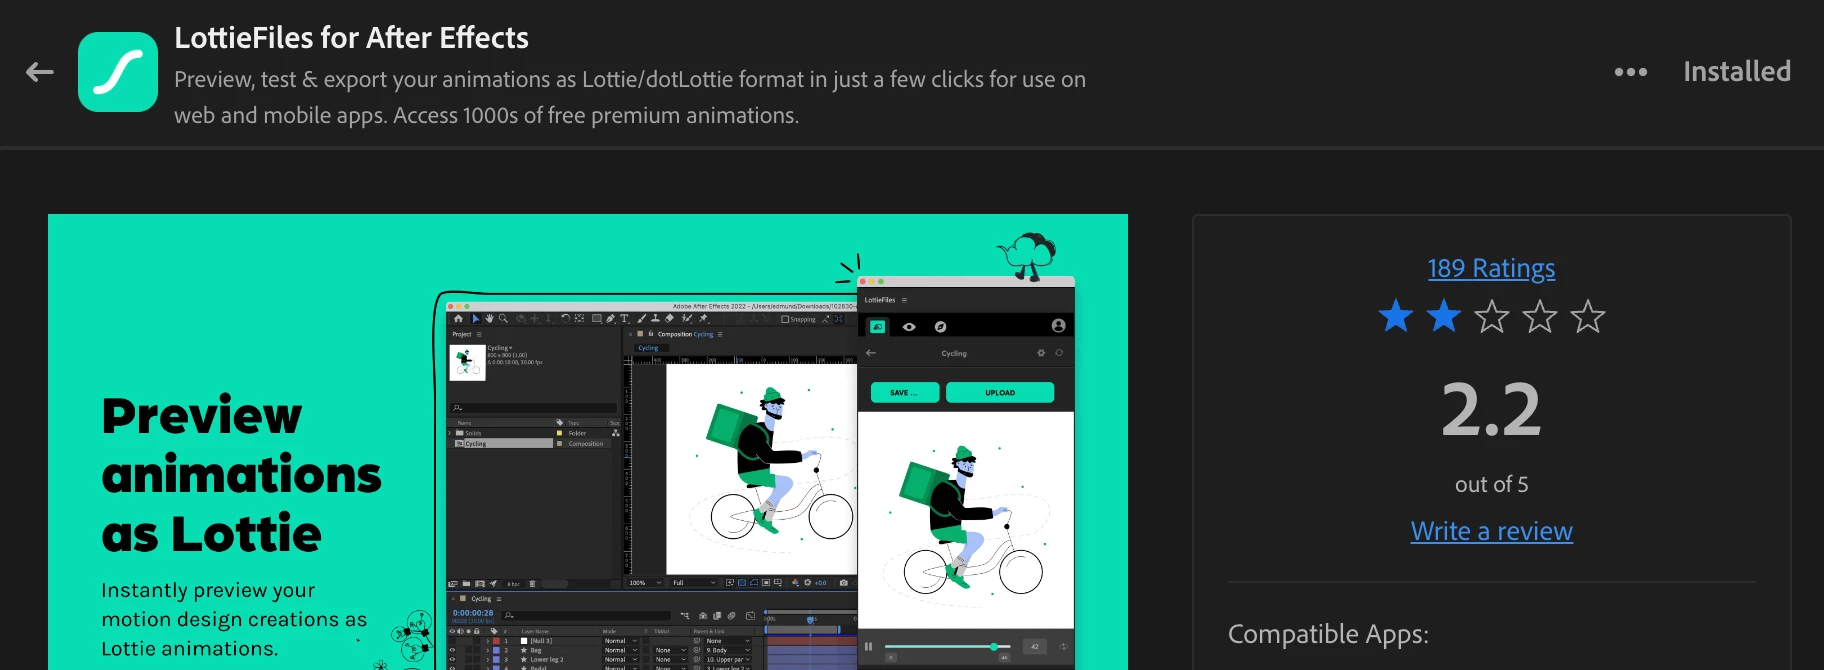Click the Installed status button

coord(1736,72)
